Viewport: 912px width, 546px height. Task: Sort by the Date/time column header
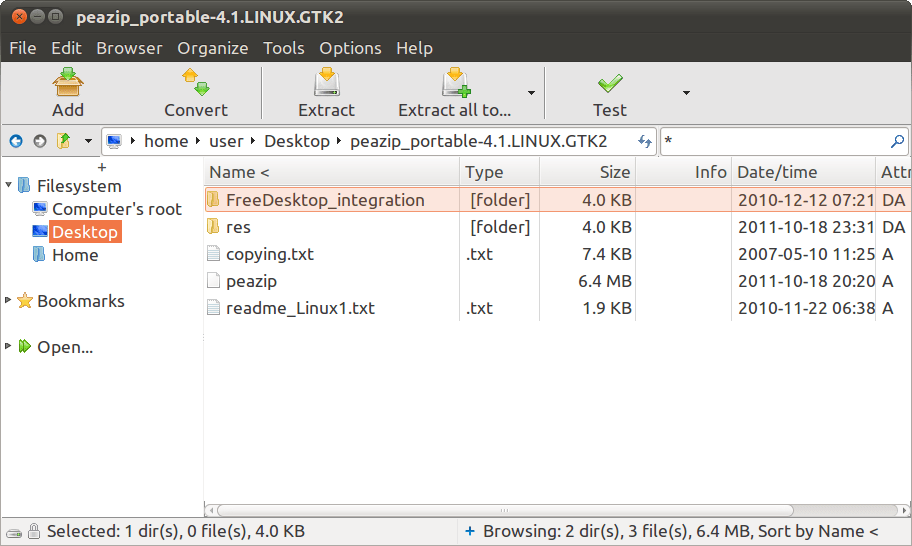803,172
